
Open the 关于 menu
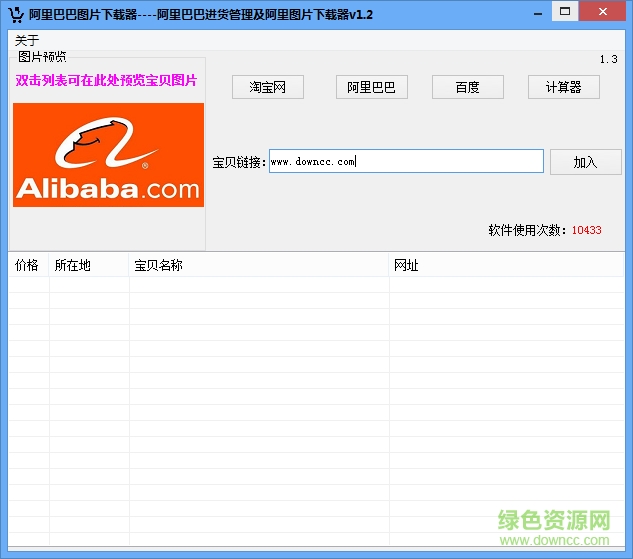pos(27,40)
